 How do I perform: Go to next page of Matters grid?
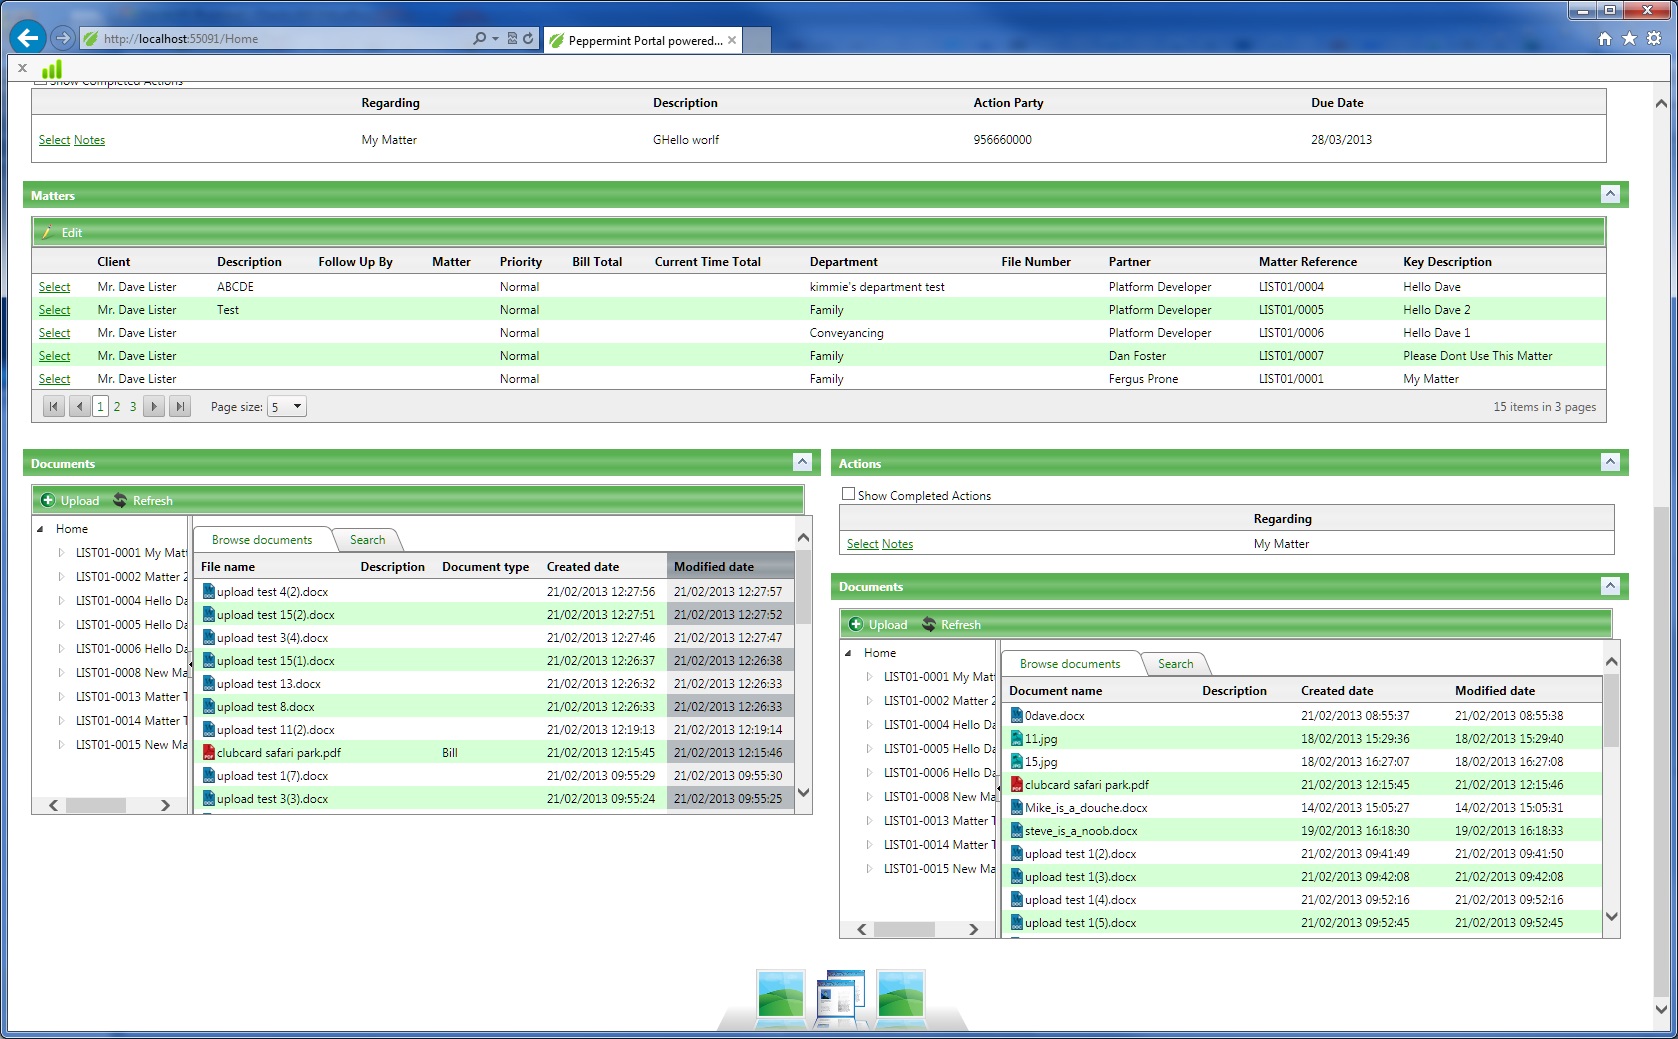[154, 406]
